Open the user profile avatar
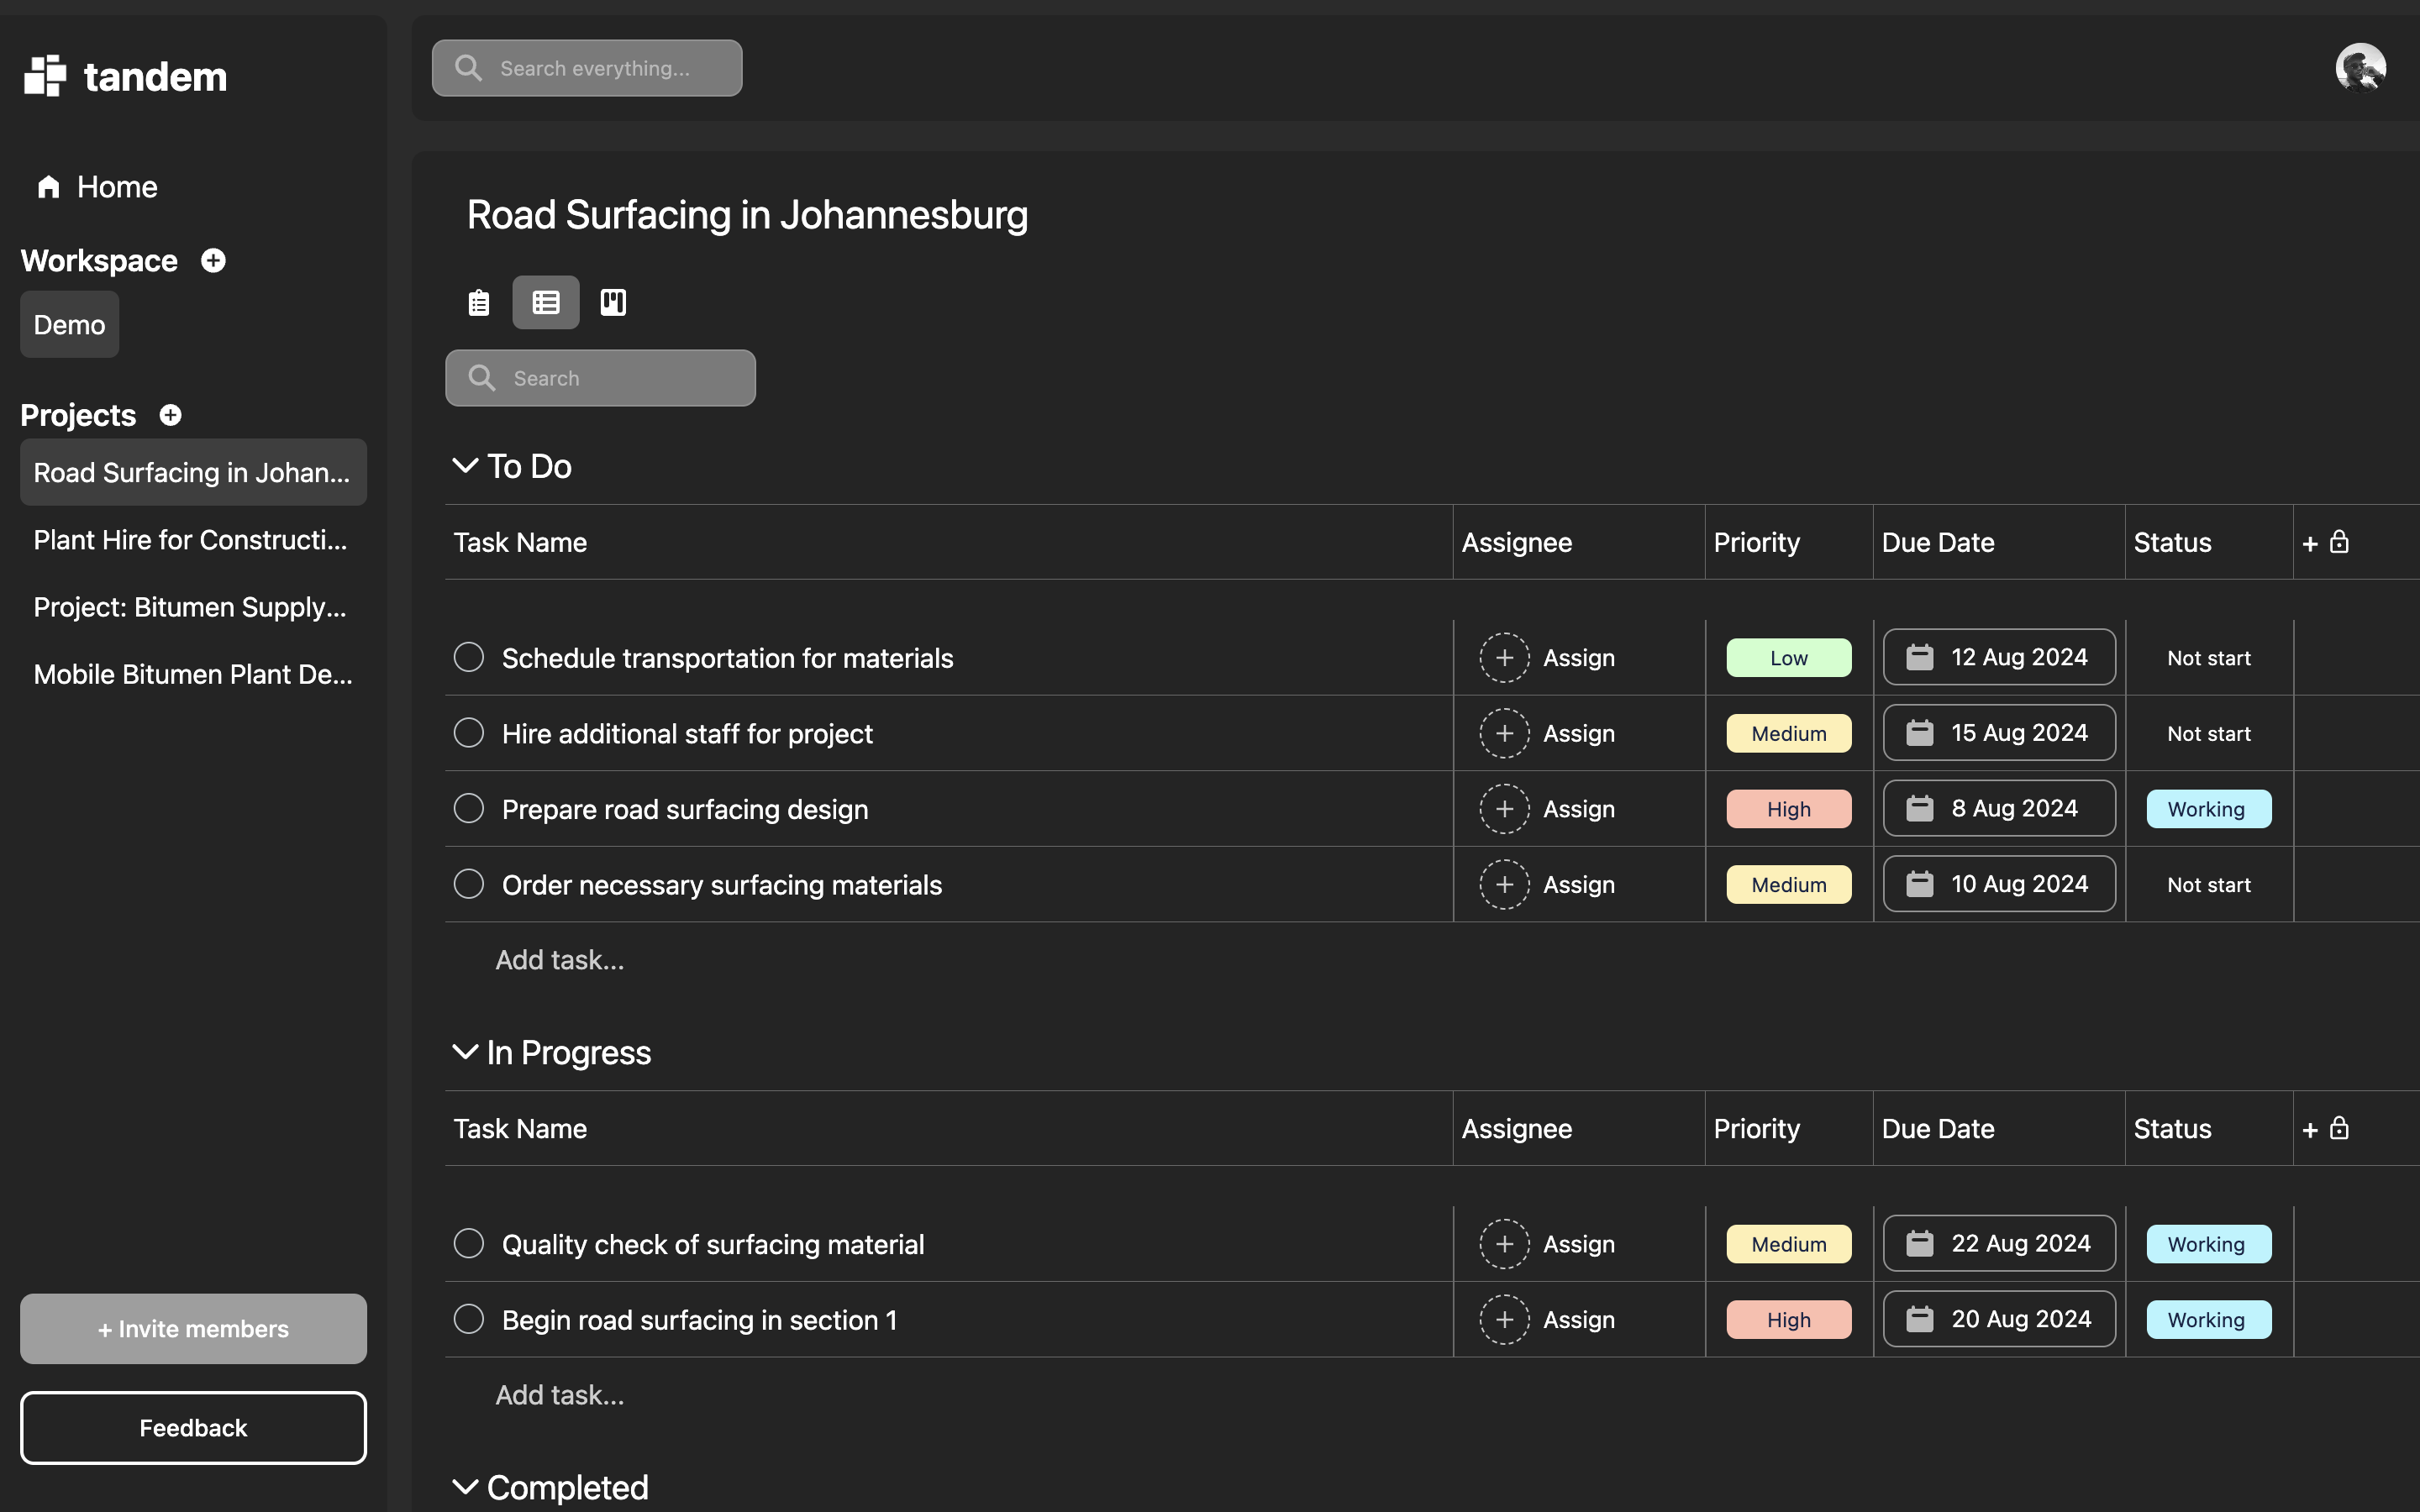The image size is (2420, 1512). [2360, 68]
